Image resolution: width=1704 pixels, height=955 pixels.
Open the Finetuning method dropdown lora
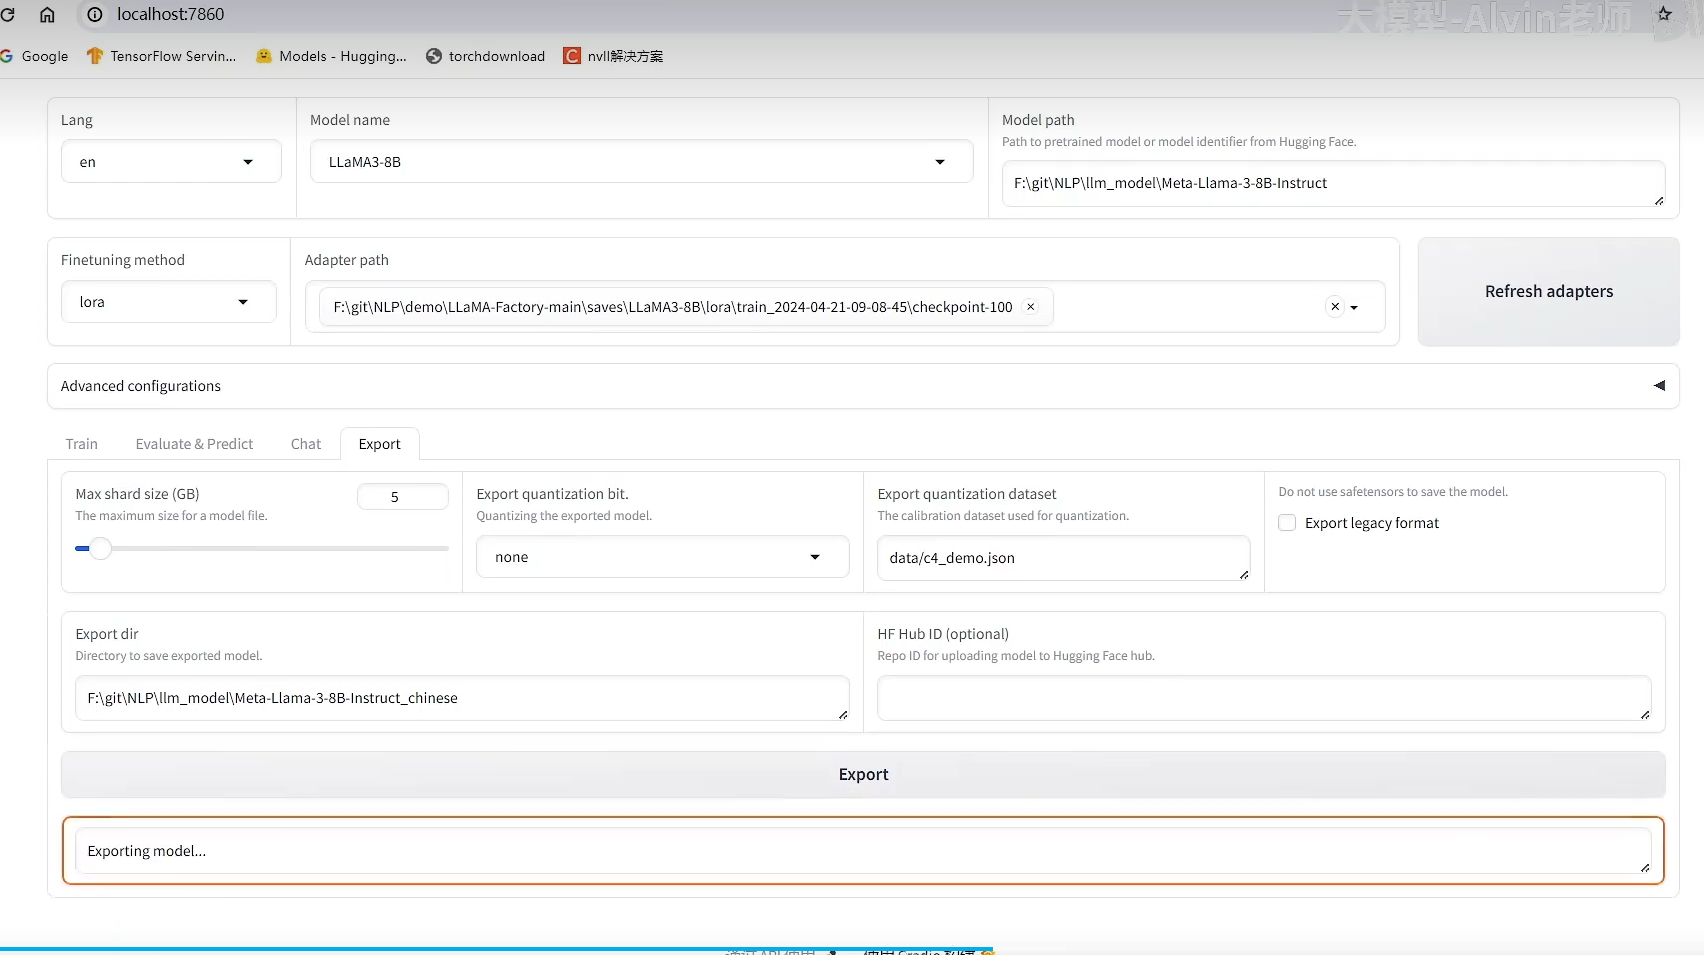click(168, 302)
